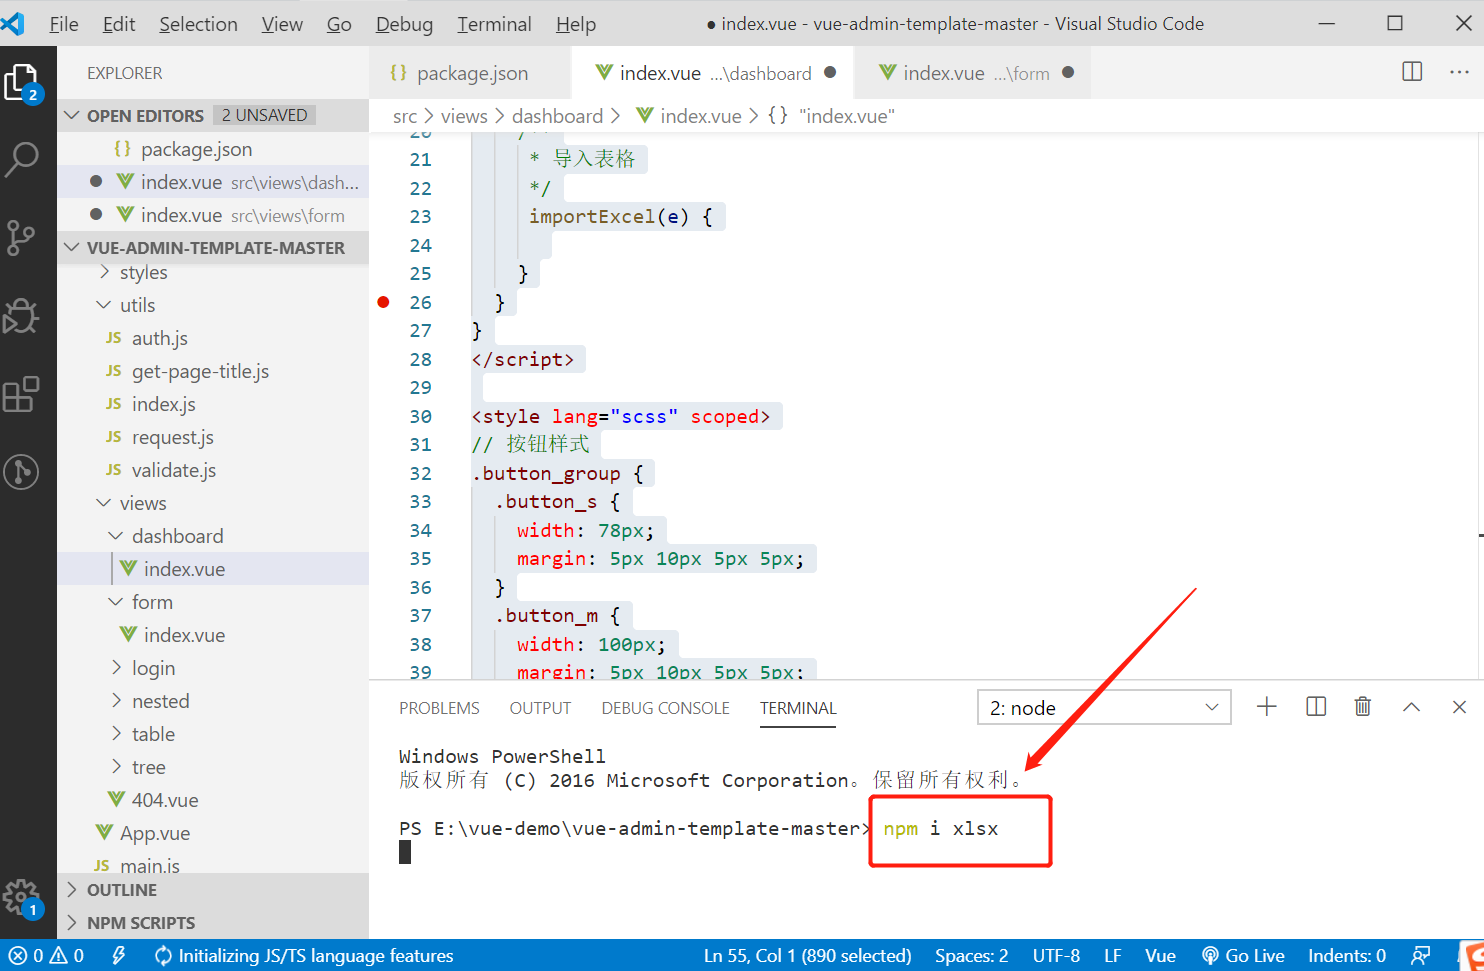
Task: Open the Search view in activity bar
Action: point(21,159)
